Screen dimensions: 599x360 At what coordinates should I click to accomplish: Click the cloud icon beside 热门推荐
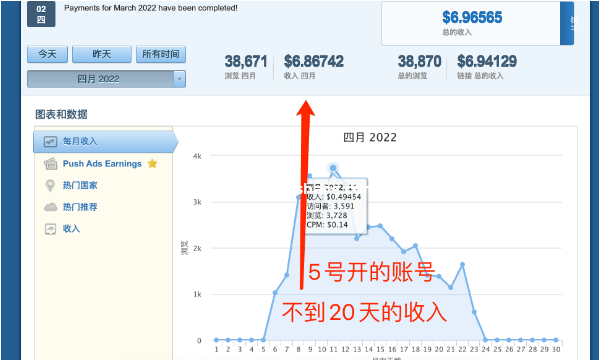50,208
